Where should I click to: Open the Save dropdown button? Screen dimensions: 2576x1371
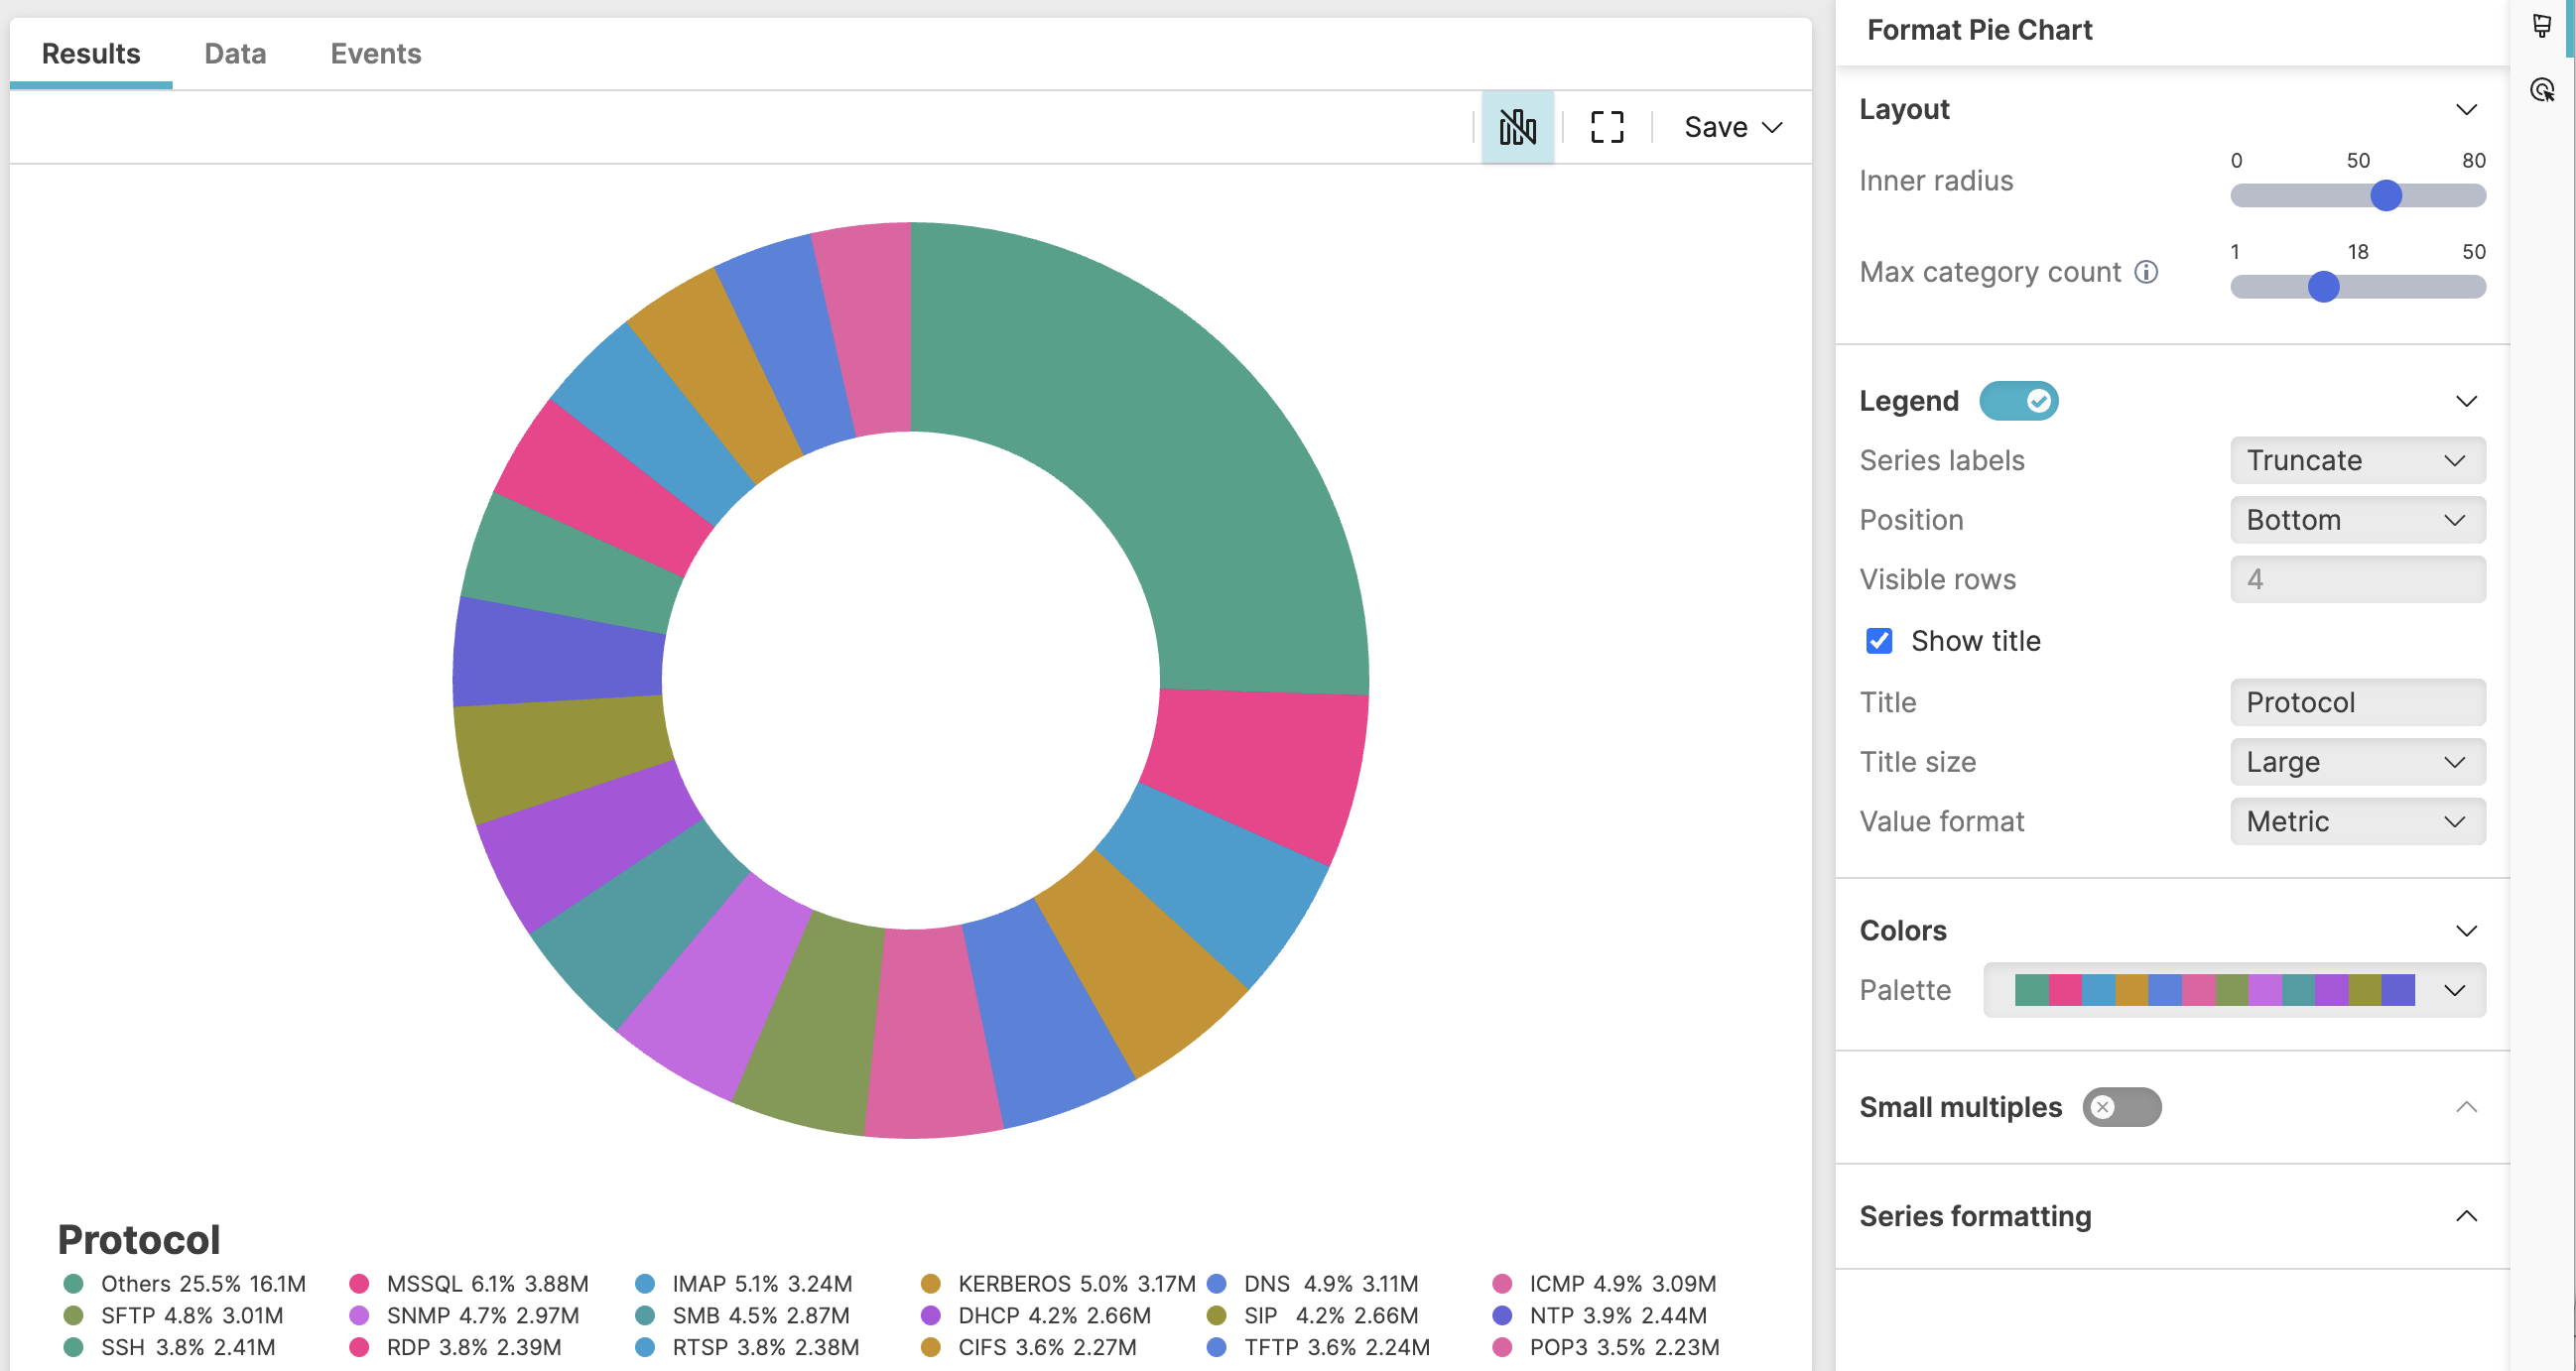pyautogui.click(x=1731, y=126)
